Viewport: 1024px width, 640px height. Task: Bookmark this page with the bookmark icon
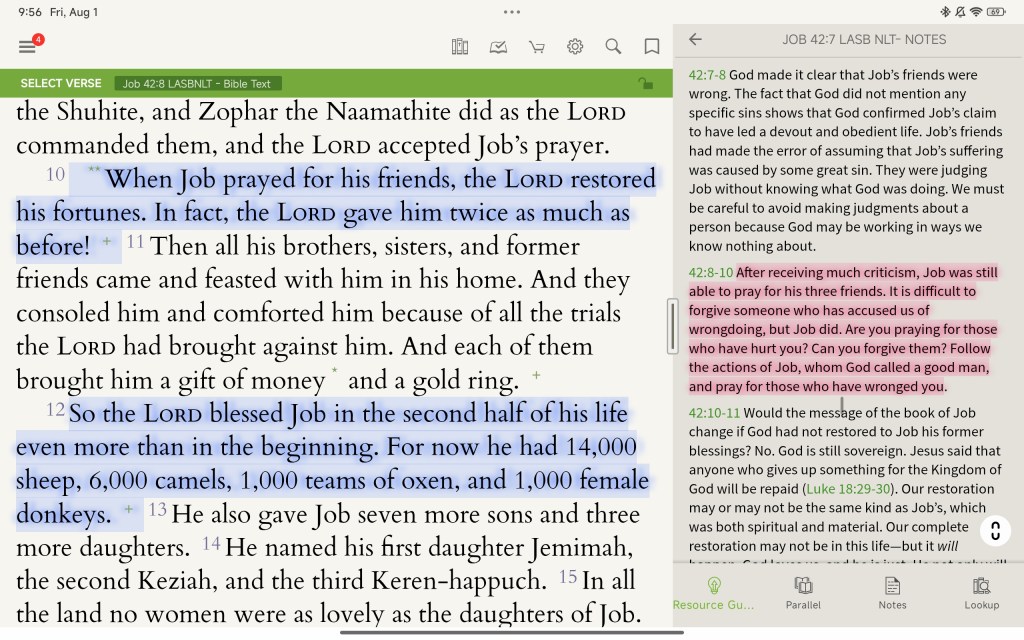pos(652,47)
